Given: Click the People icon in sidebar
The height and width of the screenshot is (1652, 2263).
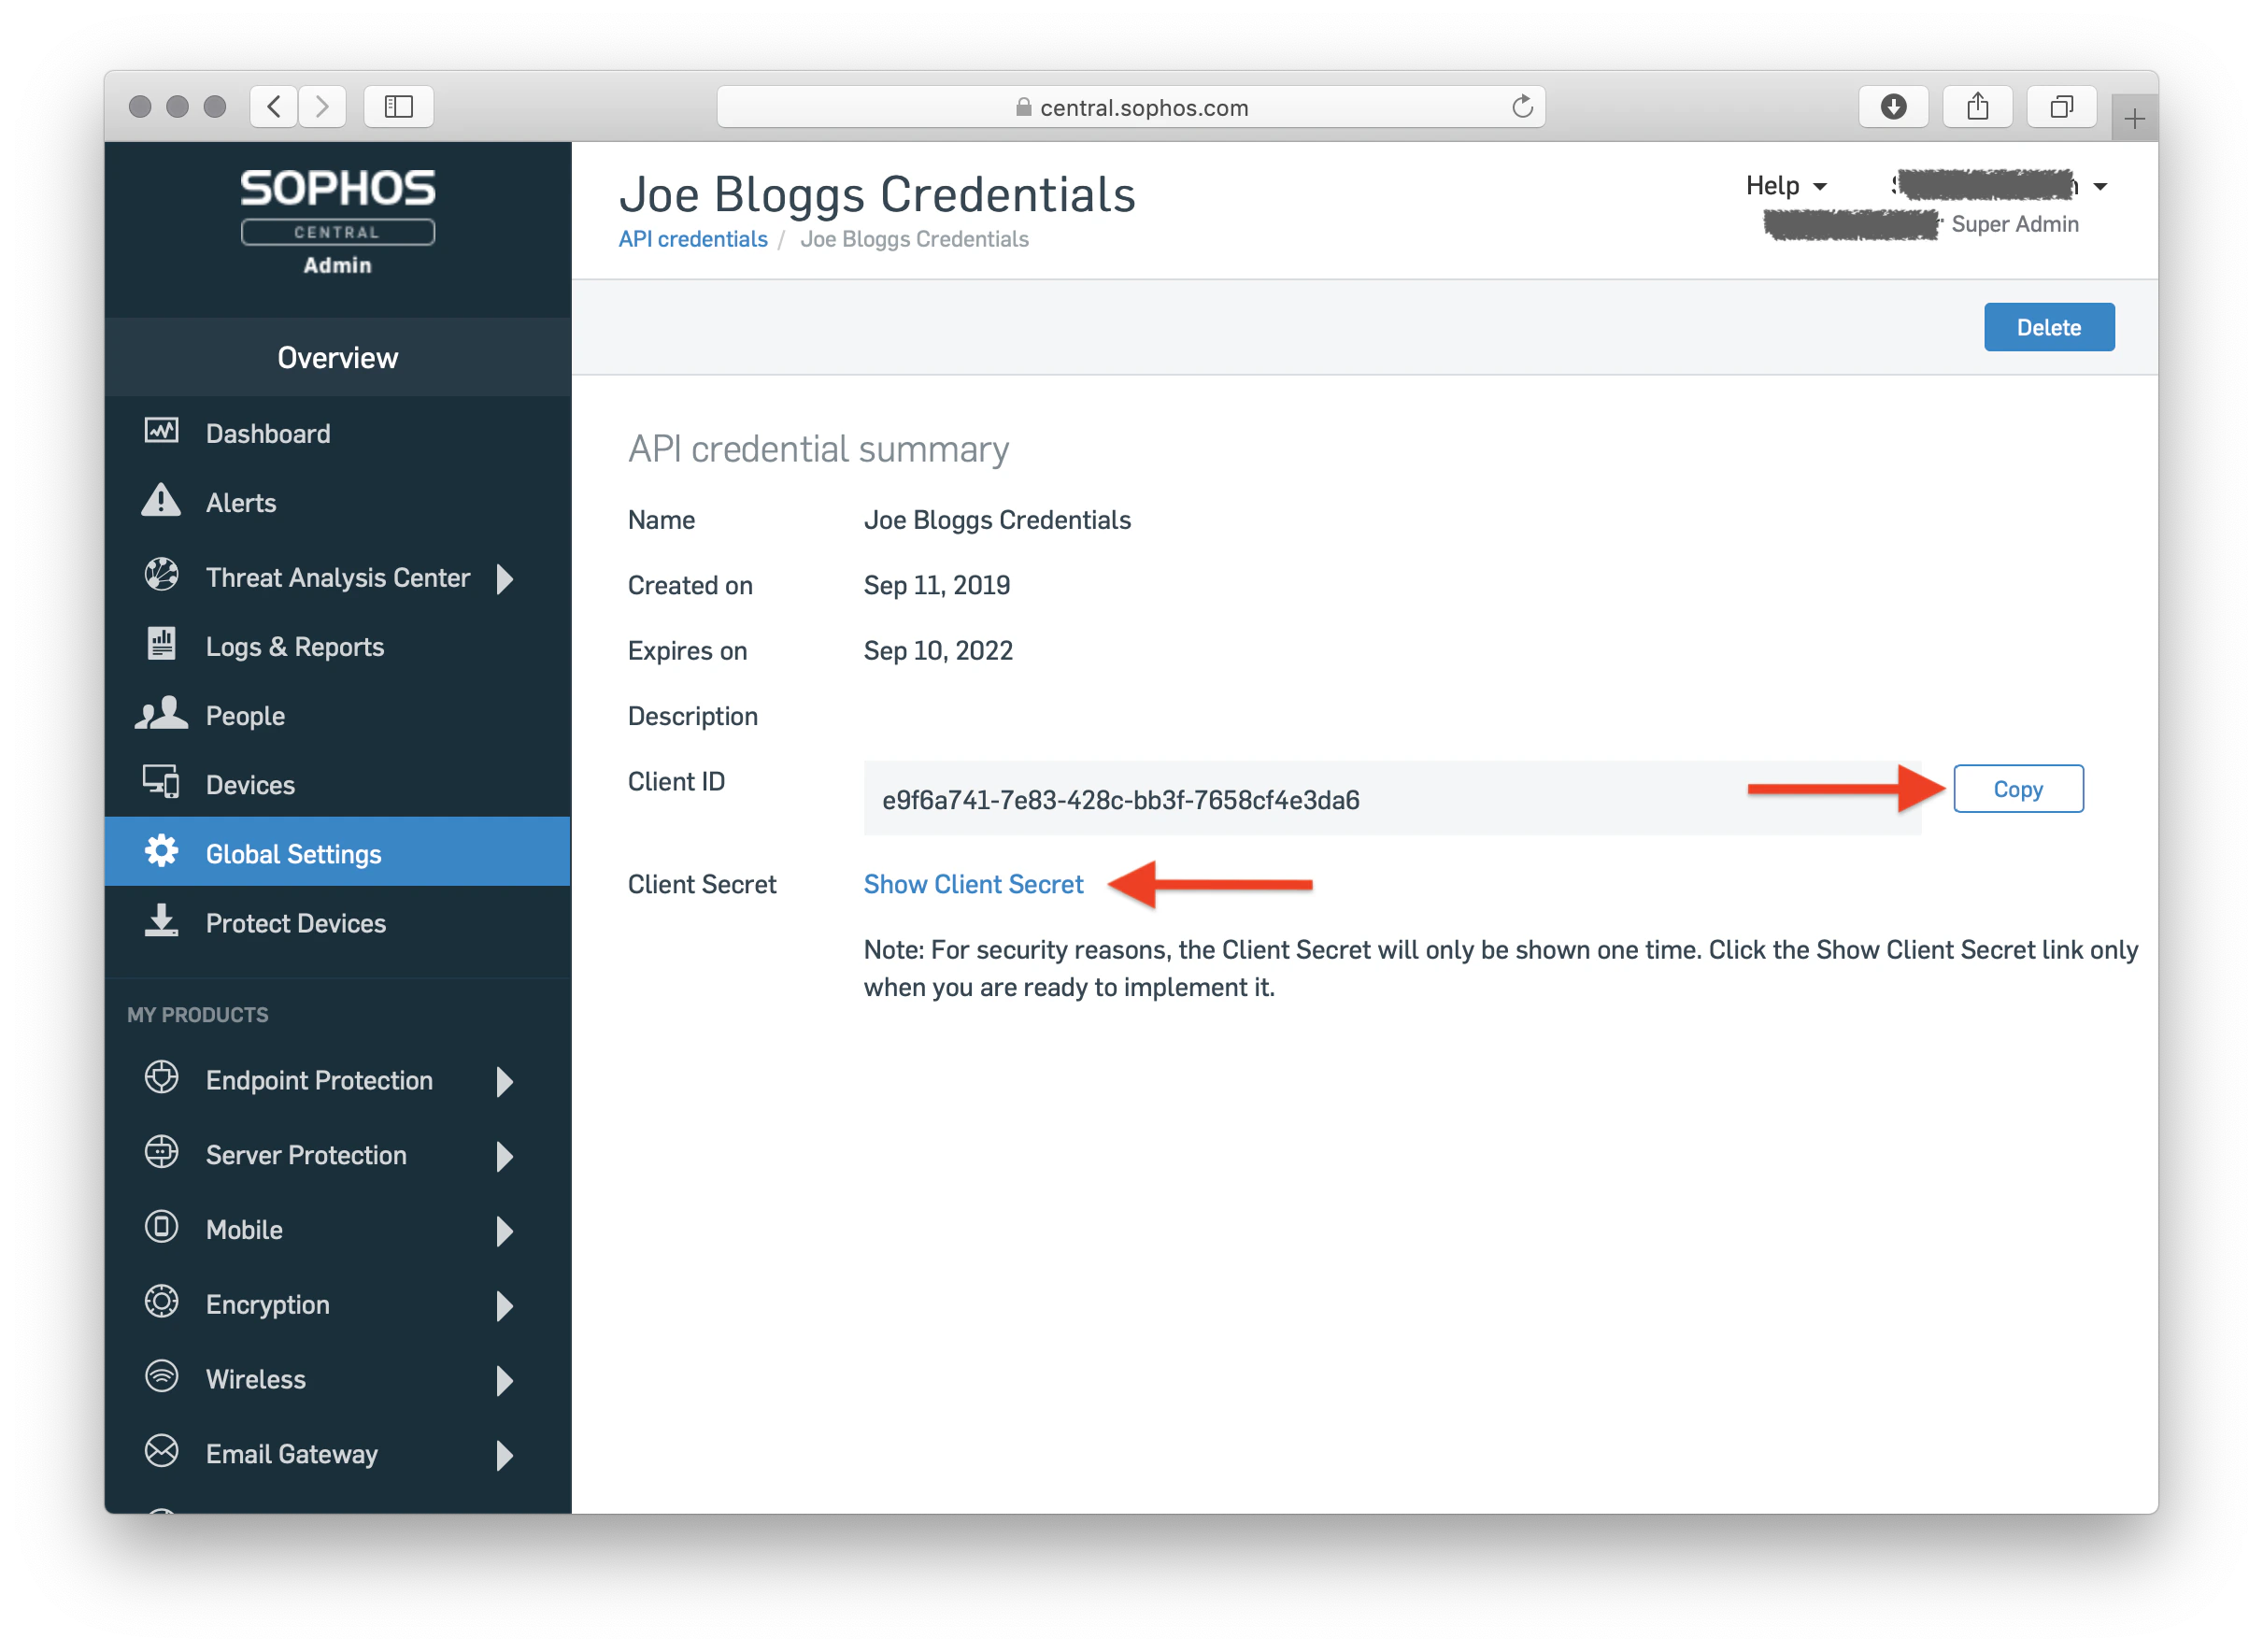Looking at the screenshot, I should coord(161,713).
